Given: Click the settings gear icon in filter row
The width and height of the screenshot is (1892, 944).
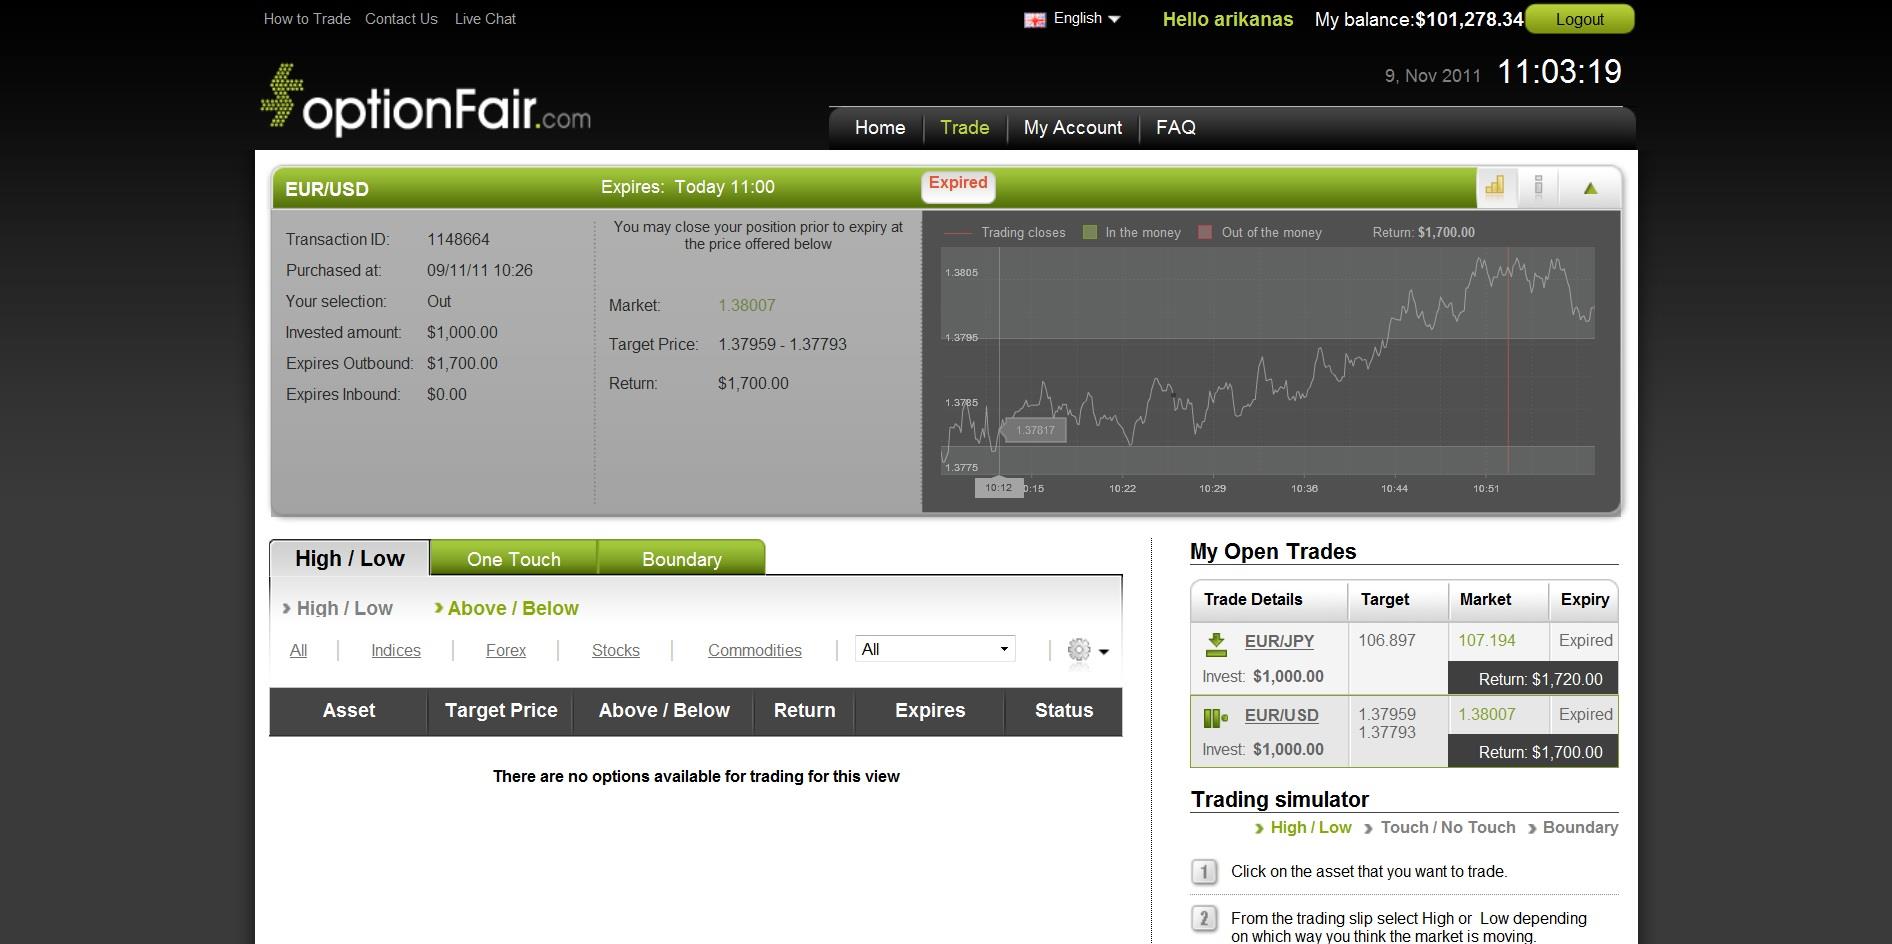Looking at the screenshot, I should click(1079, 650).
